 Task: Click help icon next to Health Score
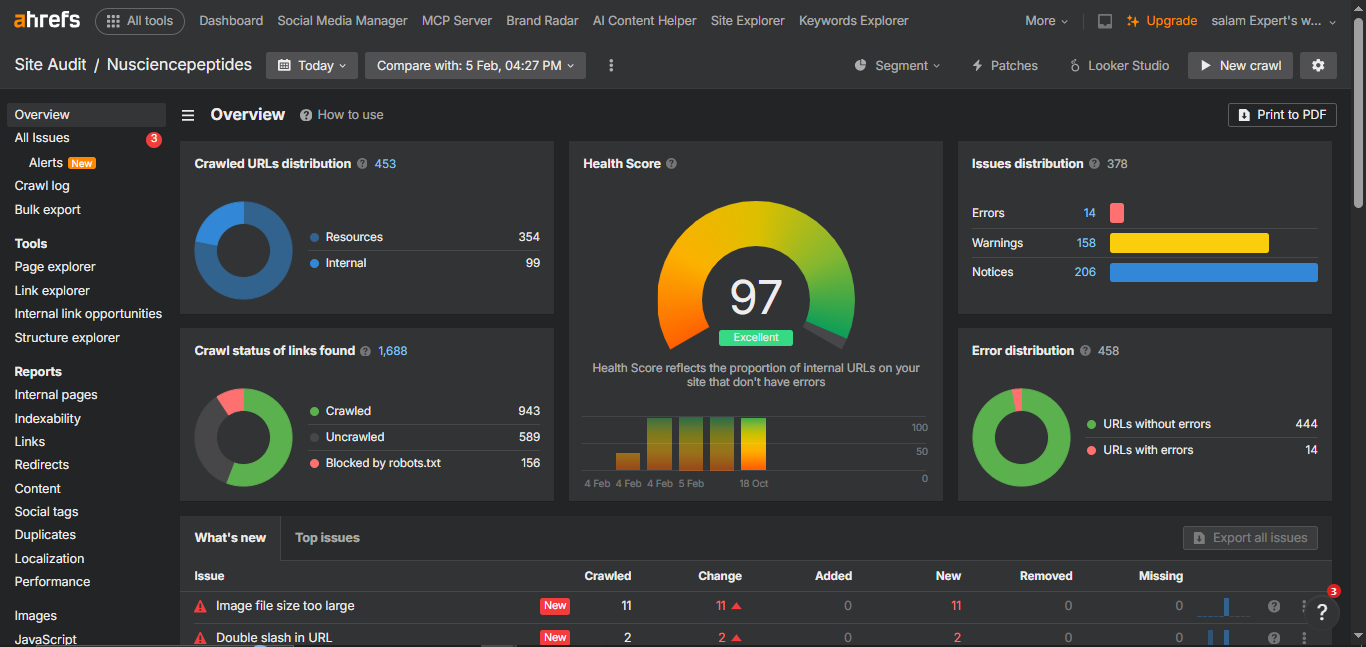(x=671, y=164)
